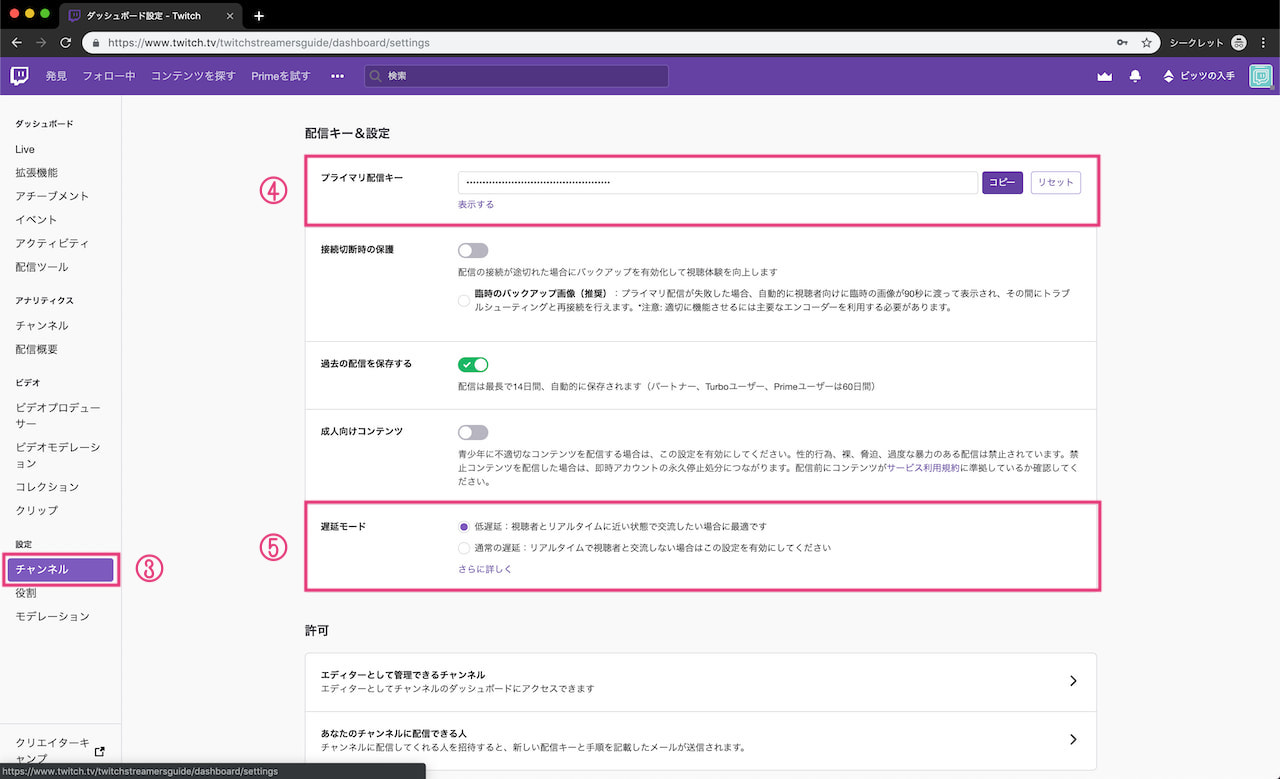Click the search magnifier icon
This screenshot has height=779, width=1280.
(375, 76)
